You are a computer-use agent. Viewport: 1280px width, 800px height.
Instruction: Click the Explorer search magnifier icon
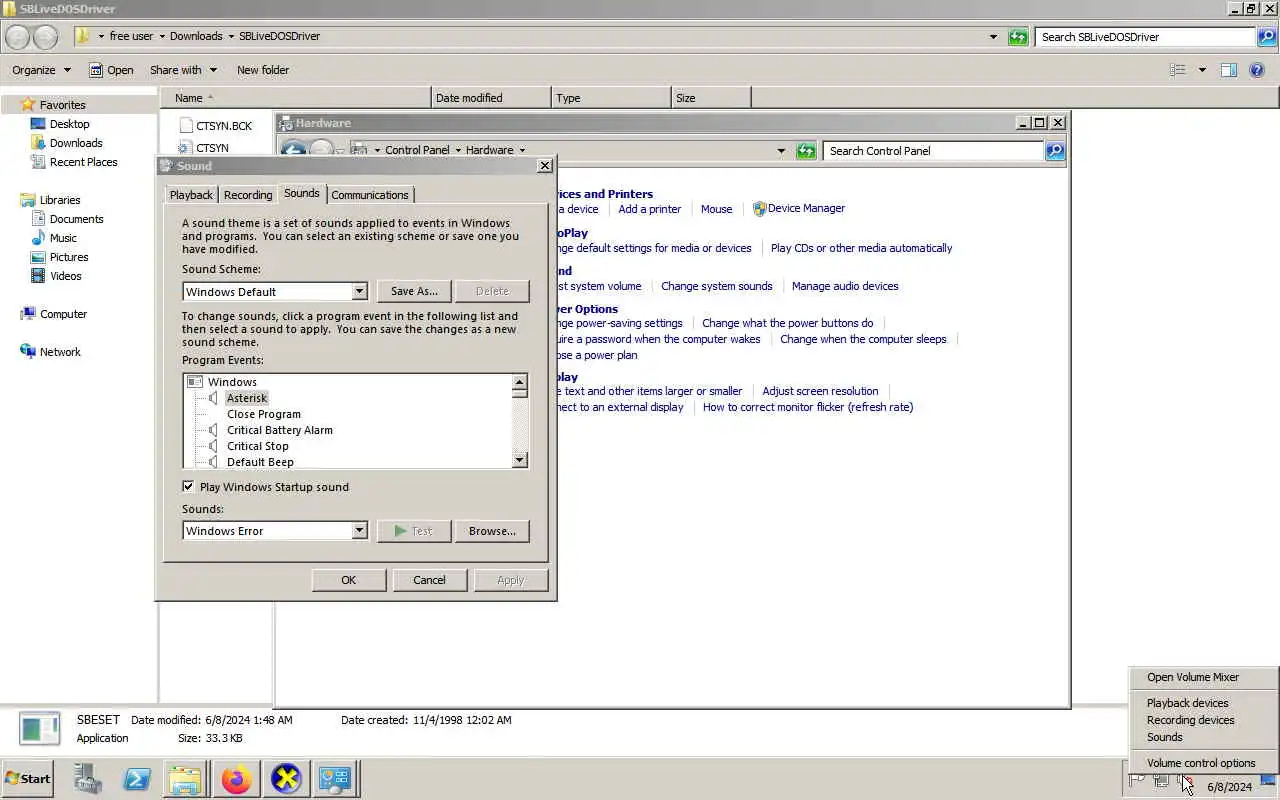tap(1268, 37)
